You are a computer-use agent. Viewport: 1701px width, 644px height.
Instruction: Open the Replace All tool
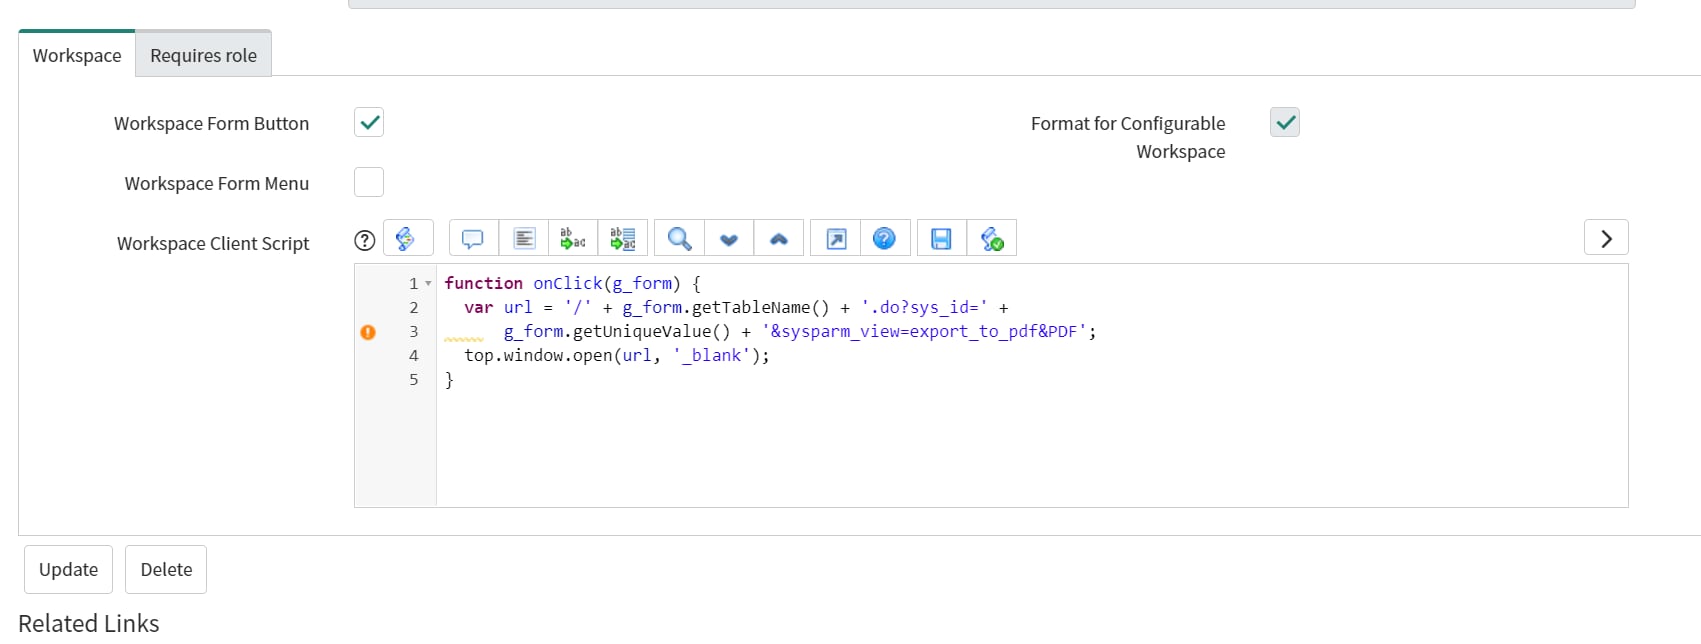623,238
